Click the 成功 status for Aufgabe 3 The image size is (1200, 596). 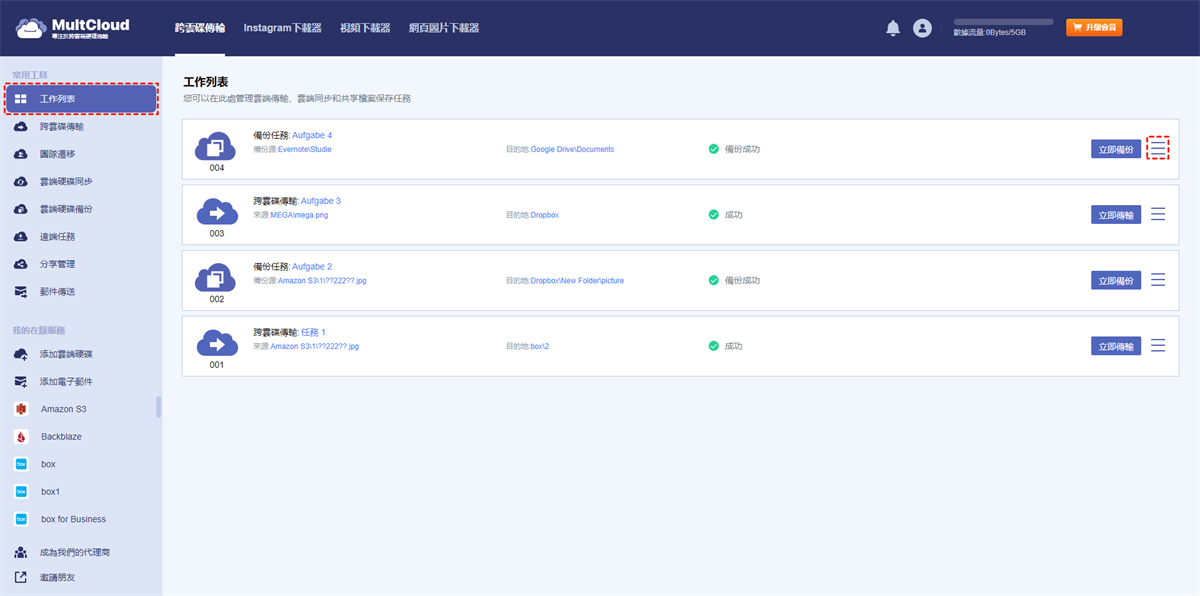coord(726,214)
